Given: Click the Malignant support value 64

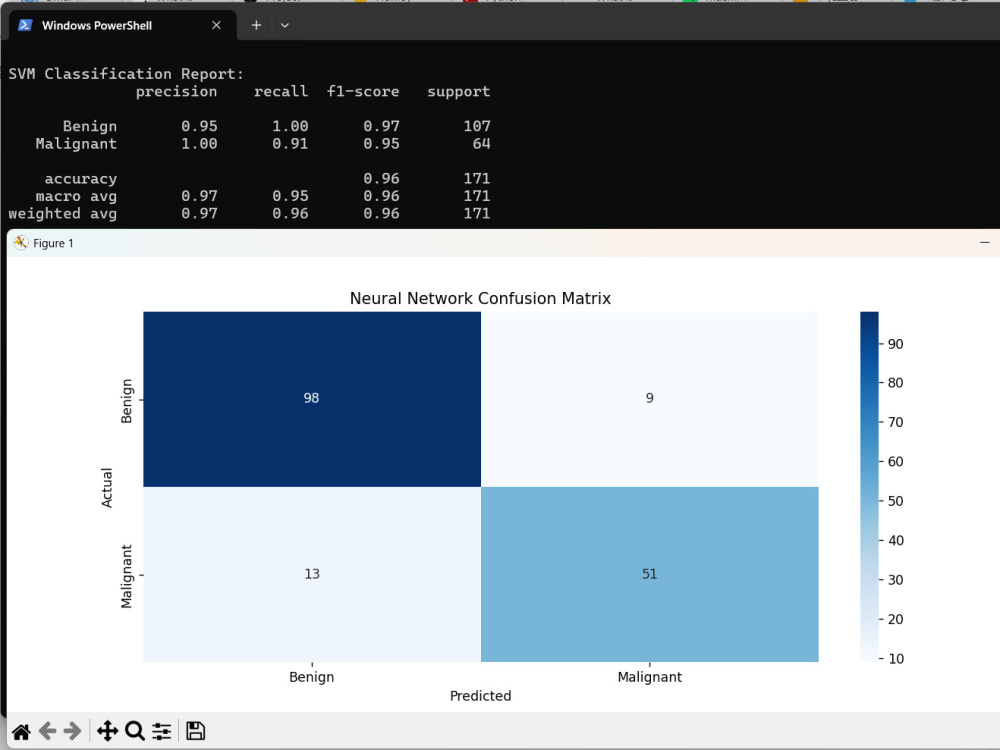Looking at the screenshot, I should point(482,144).
